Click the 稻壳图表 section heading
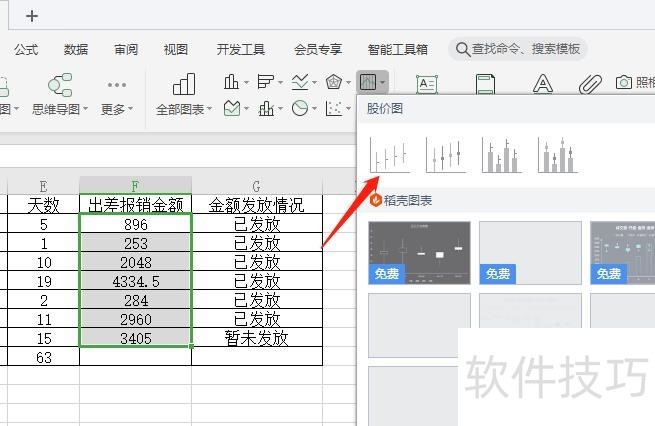The image size is (655, 426). coord(408,200)
